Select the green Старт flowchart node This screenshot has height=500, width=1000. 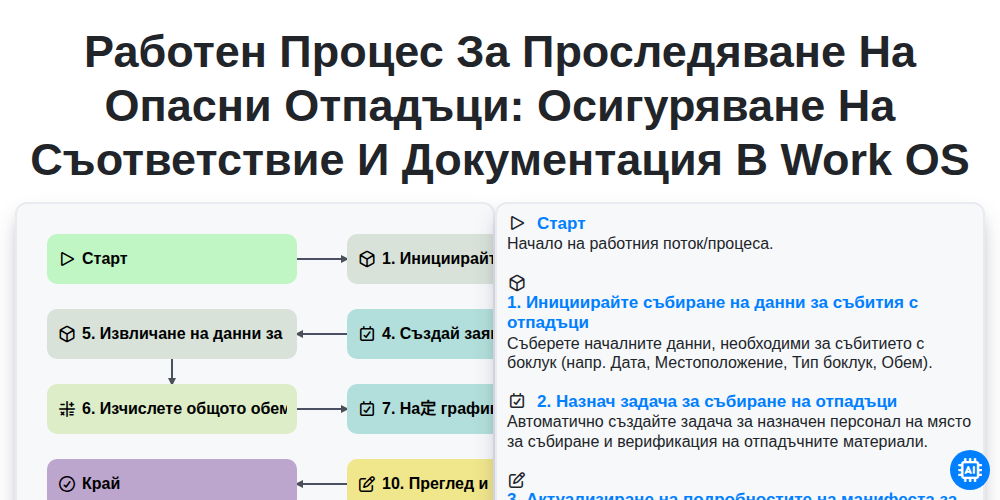pos(172,259)
